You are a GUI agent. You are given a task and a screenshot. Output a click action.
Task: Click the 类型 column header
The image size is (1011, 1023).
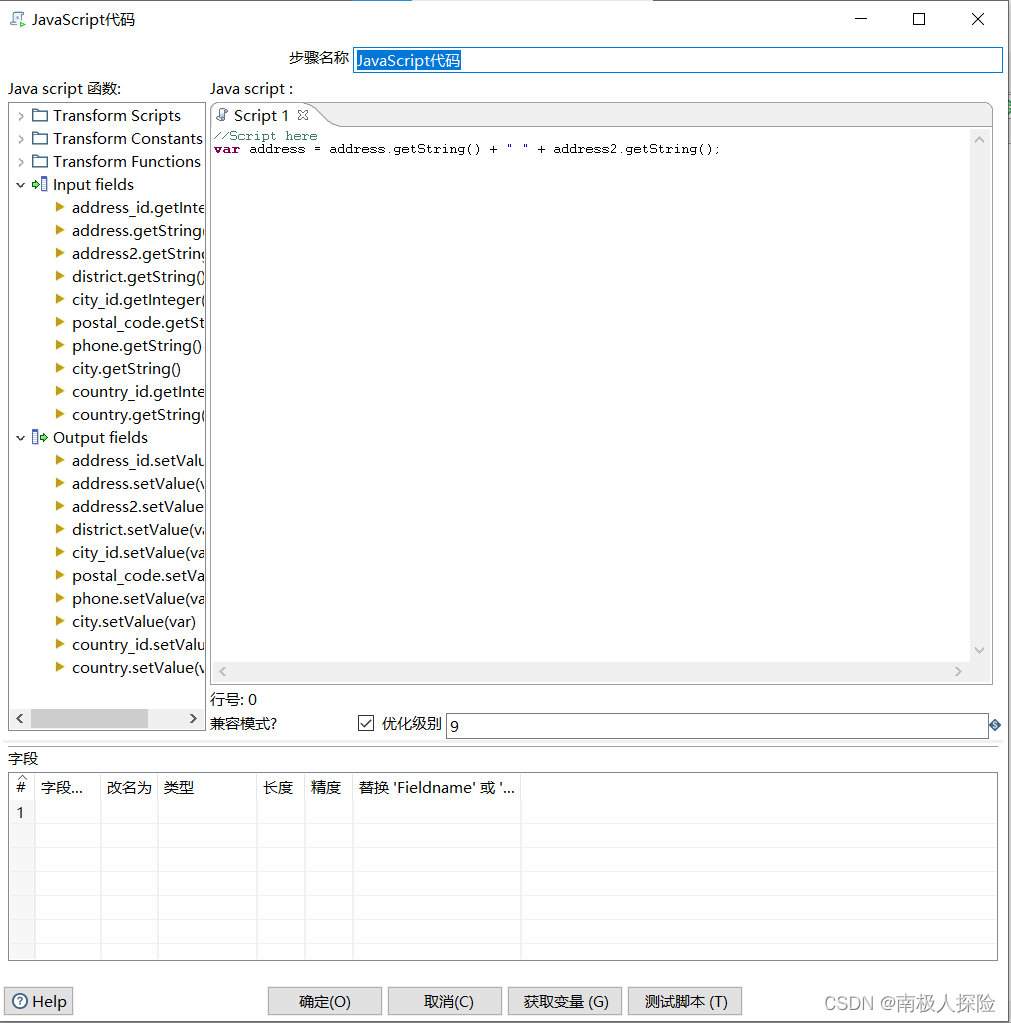coord(207,787)
